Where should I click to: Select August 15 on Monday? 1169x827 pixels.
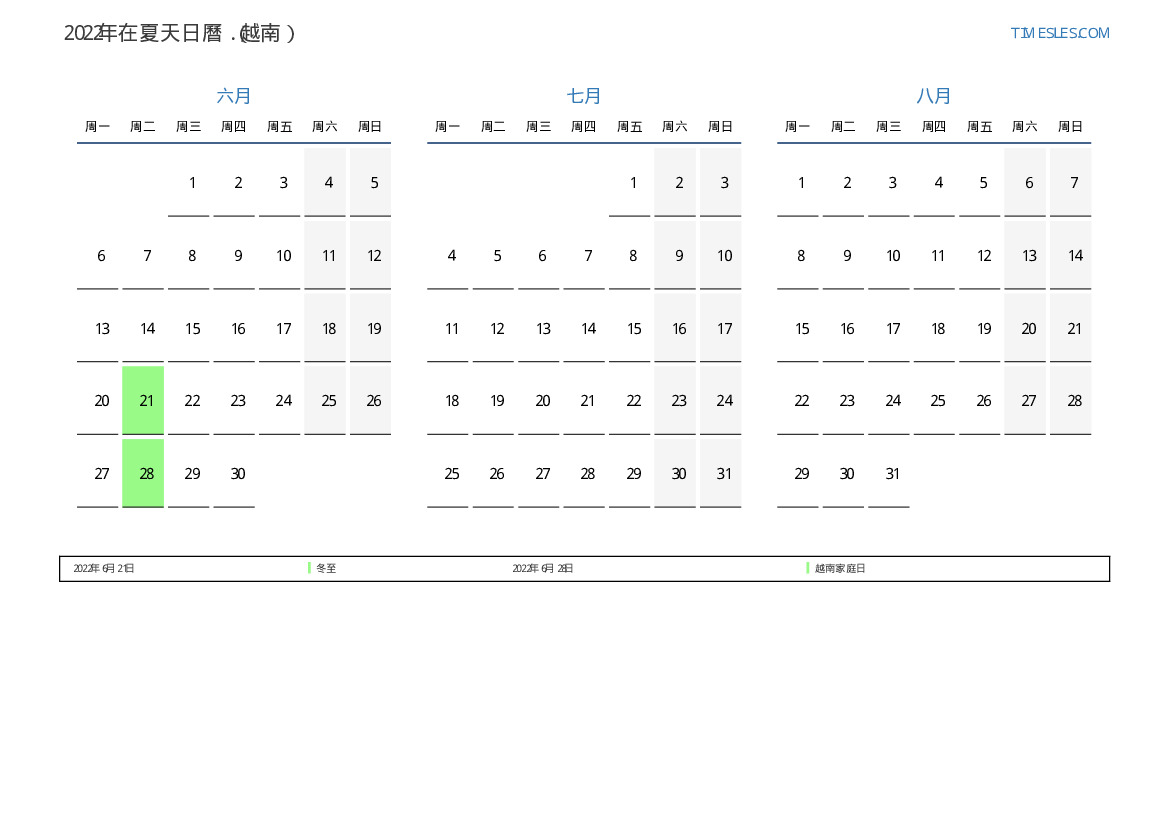tap(798, 329)
